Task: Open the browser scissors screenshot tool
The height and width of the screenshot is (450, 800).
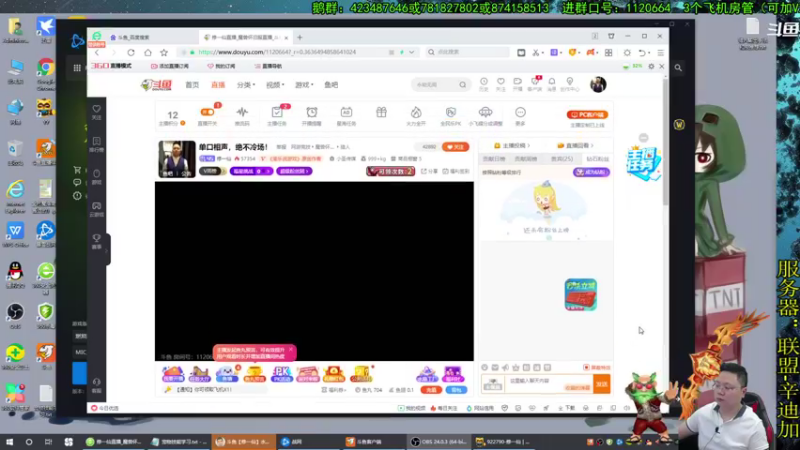Action: click(x=536, y=53)
